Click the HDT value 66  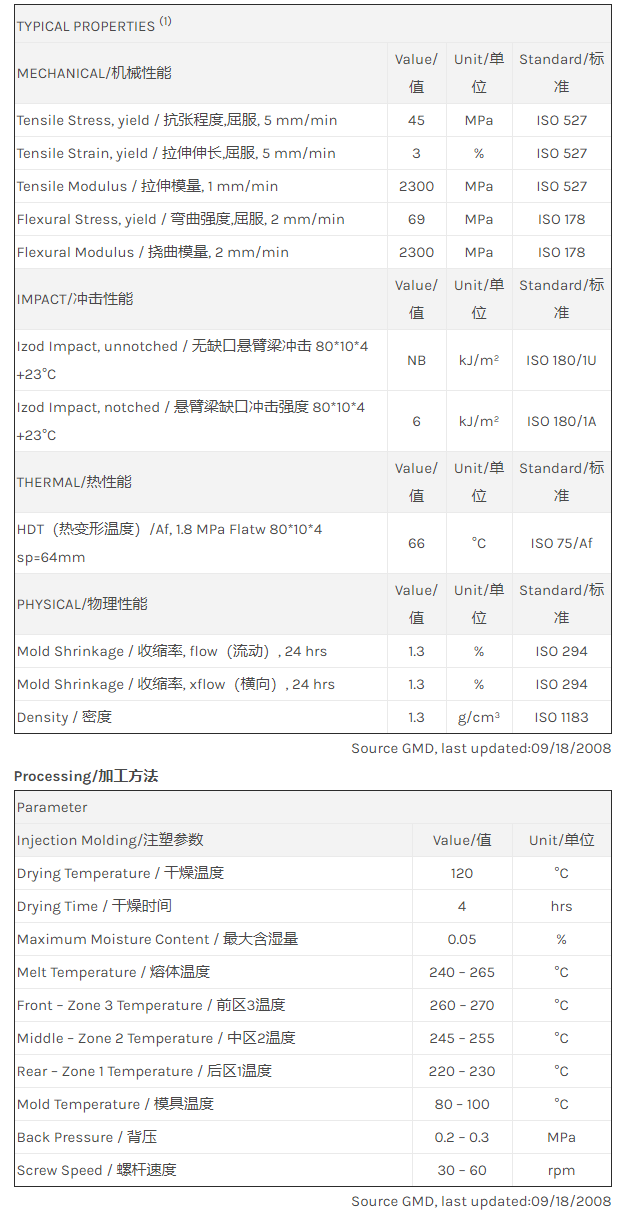pyautogui.click(x=416, y=543)
